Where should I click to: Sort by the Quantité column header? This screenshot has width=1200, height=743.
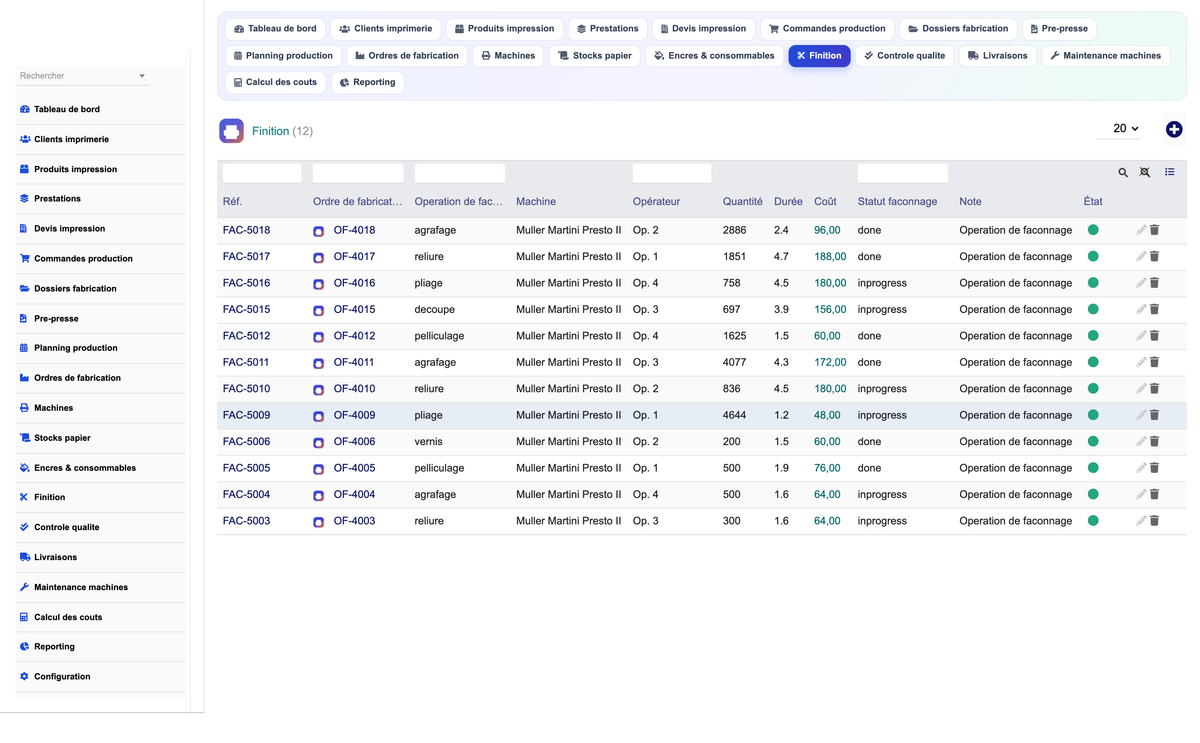[x=743, y=202]
